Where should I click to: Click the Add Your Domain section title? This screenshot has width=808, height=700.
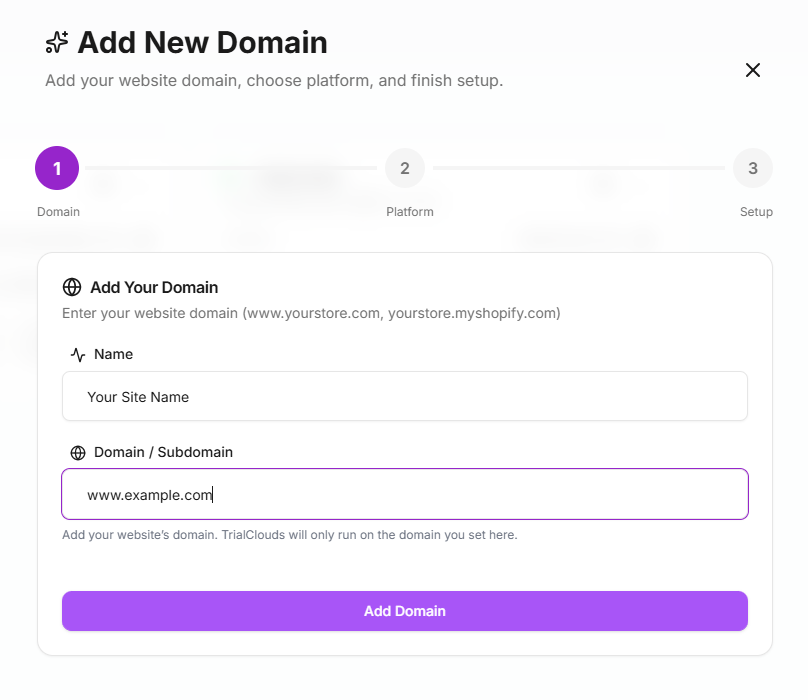point(154,287)
